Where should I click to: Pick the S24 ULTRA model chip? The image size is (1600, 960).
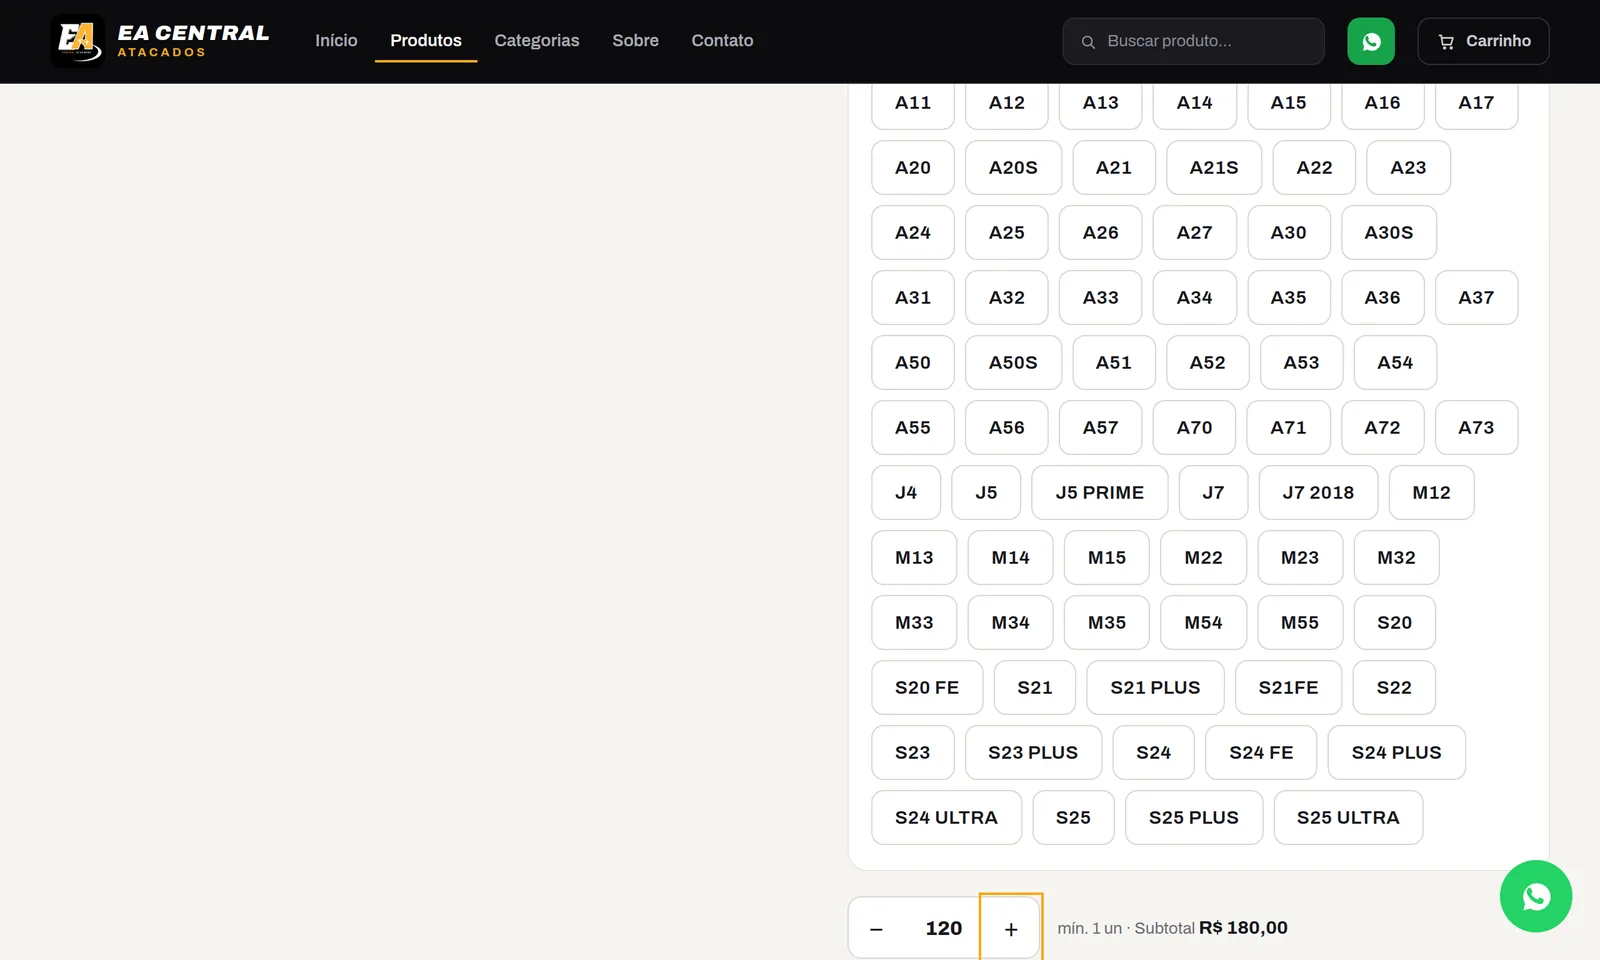click(x=946, y=818)
